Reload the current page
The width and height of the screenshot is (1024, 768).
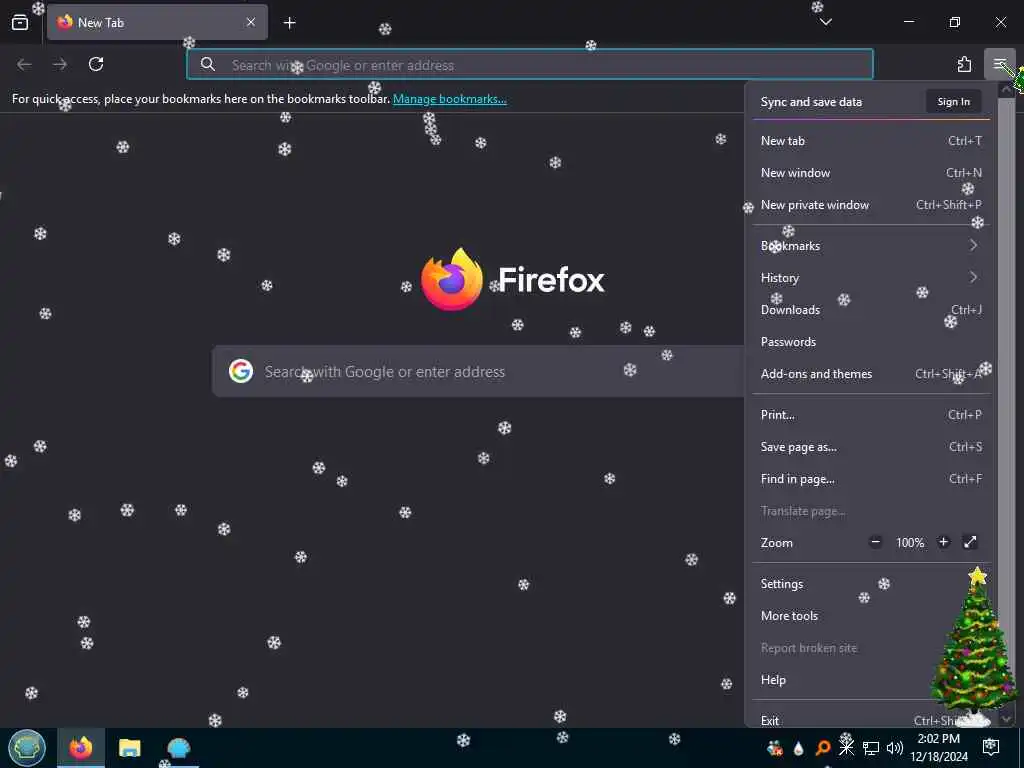[96, 64]
